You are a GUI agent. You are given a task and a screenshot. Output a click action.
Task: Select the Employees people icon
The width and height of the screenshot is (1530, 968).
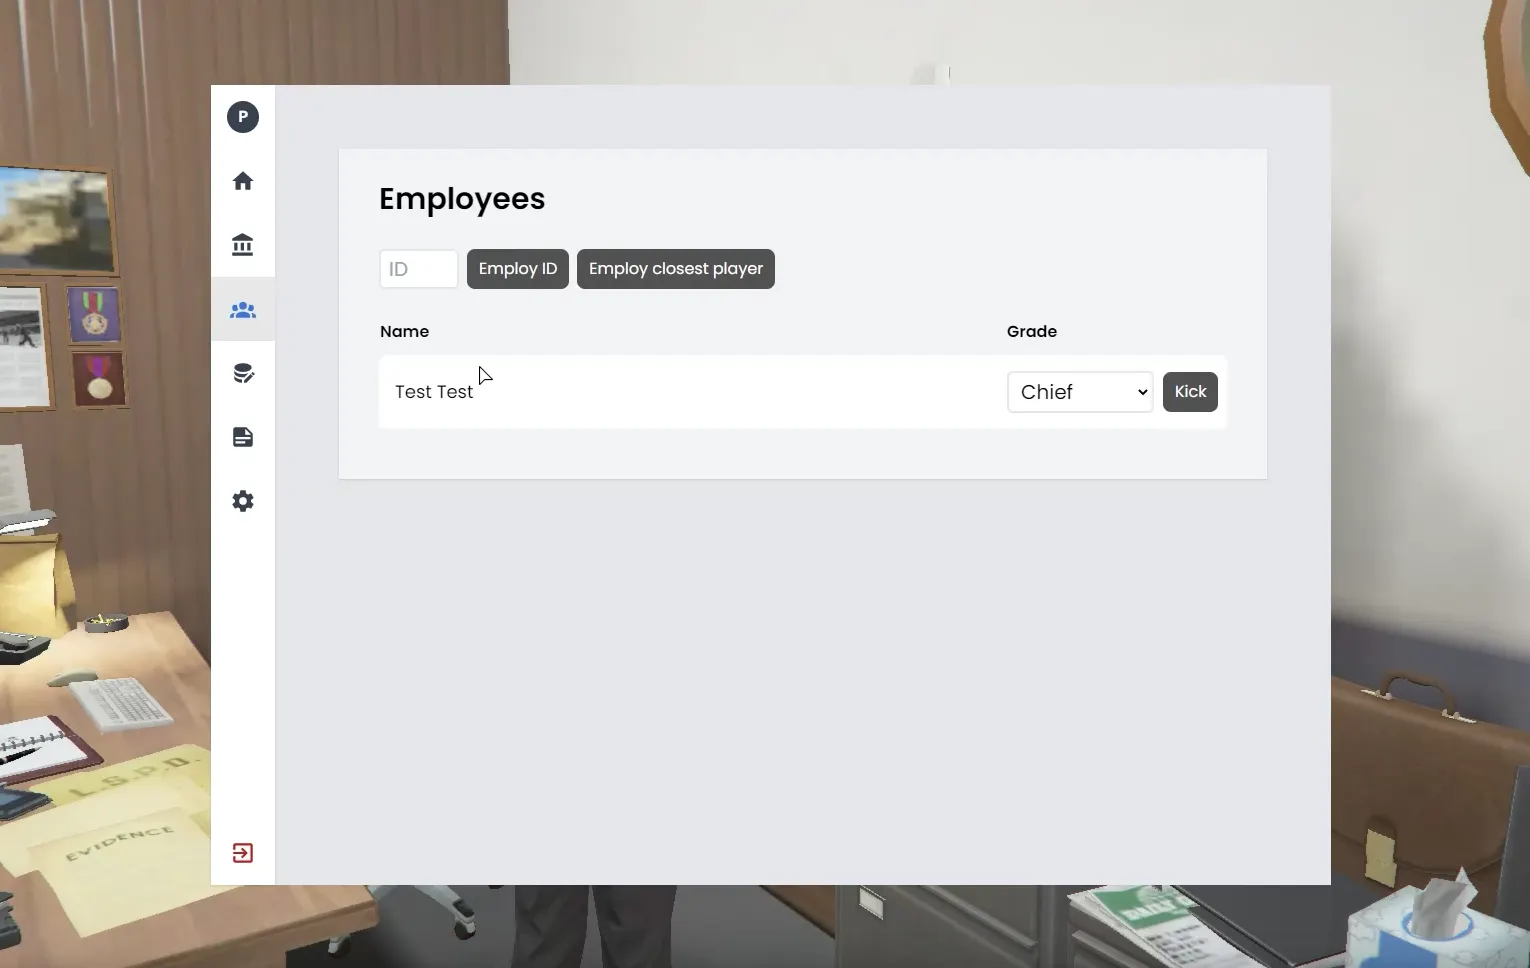click(x=243, y=310)
